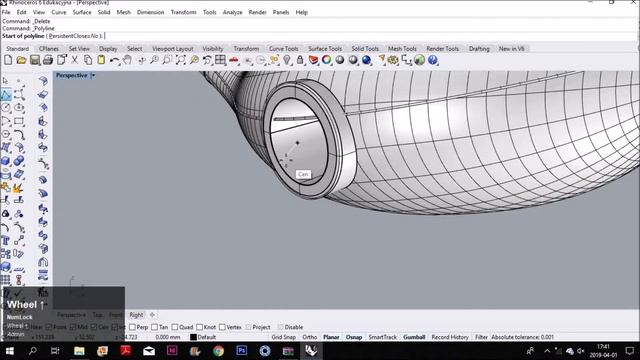Click the black Default layer color swatch
This screenshot has width=640, height=360.
tap(193, 337)
